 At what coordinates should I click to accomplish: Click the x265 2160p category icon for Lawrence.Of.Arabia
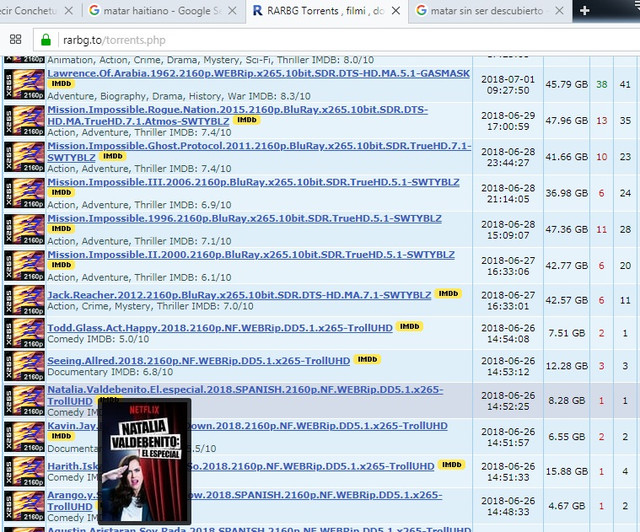(x=24, y=84)
